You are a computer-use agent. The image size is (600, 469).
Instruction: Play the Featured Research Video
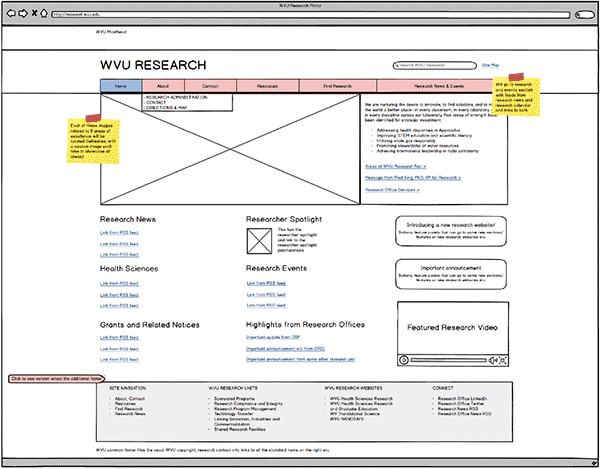406,358
